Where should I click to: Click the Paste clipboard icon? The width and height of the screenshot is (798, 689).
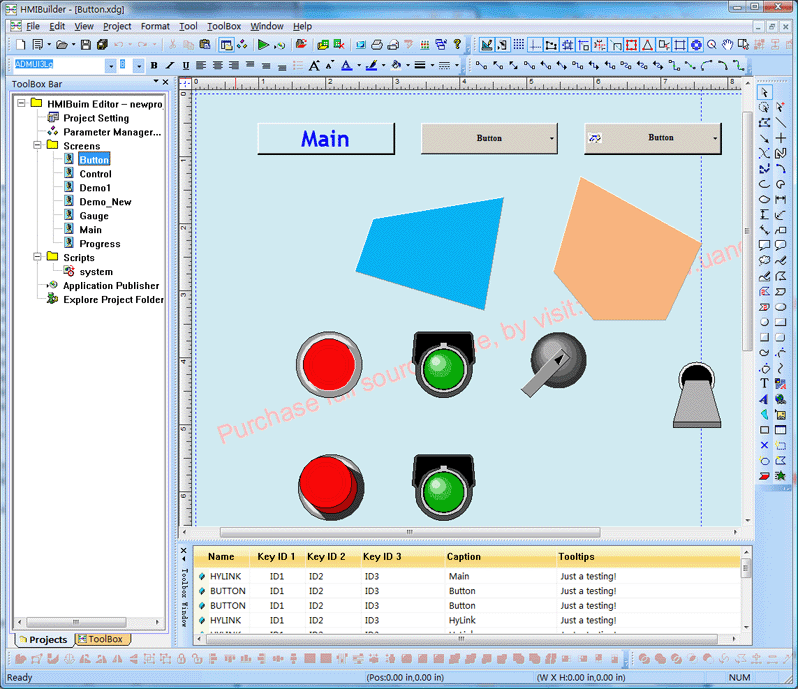click(205, 45)
